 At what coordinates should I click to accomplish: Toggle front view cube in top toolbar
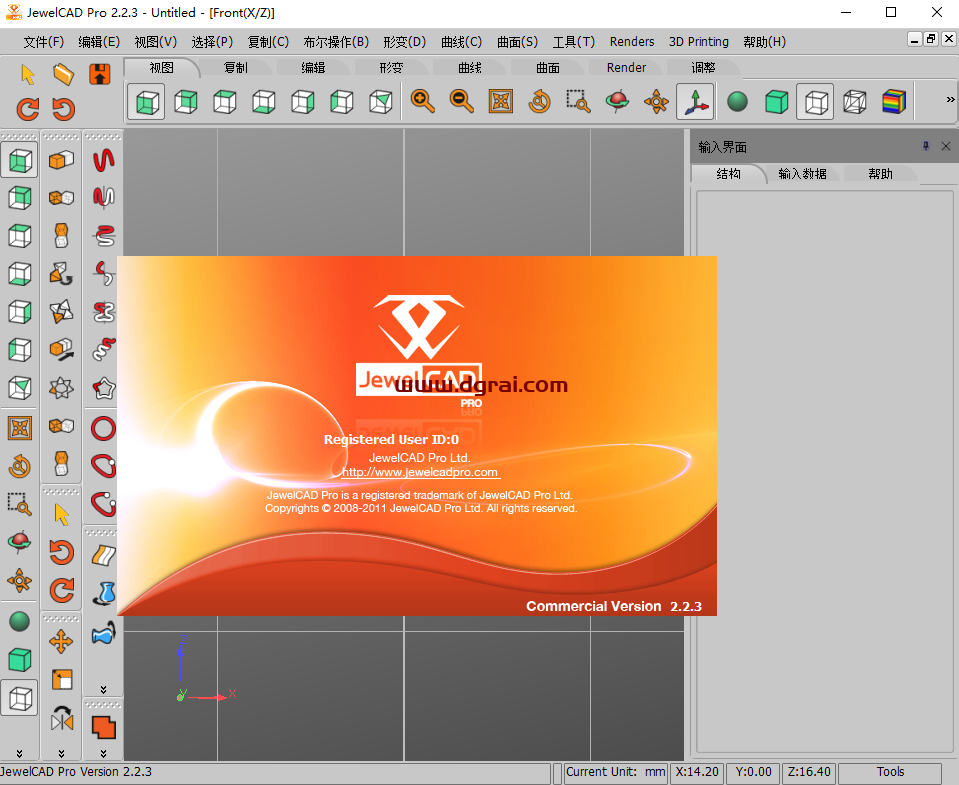[147, 101]
